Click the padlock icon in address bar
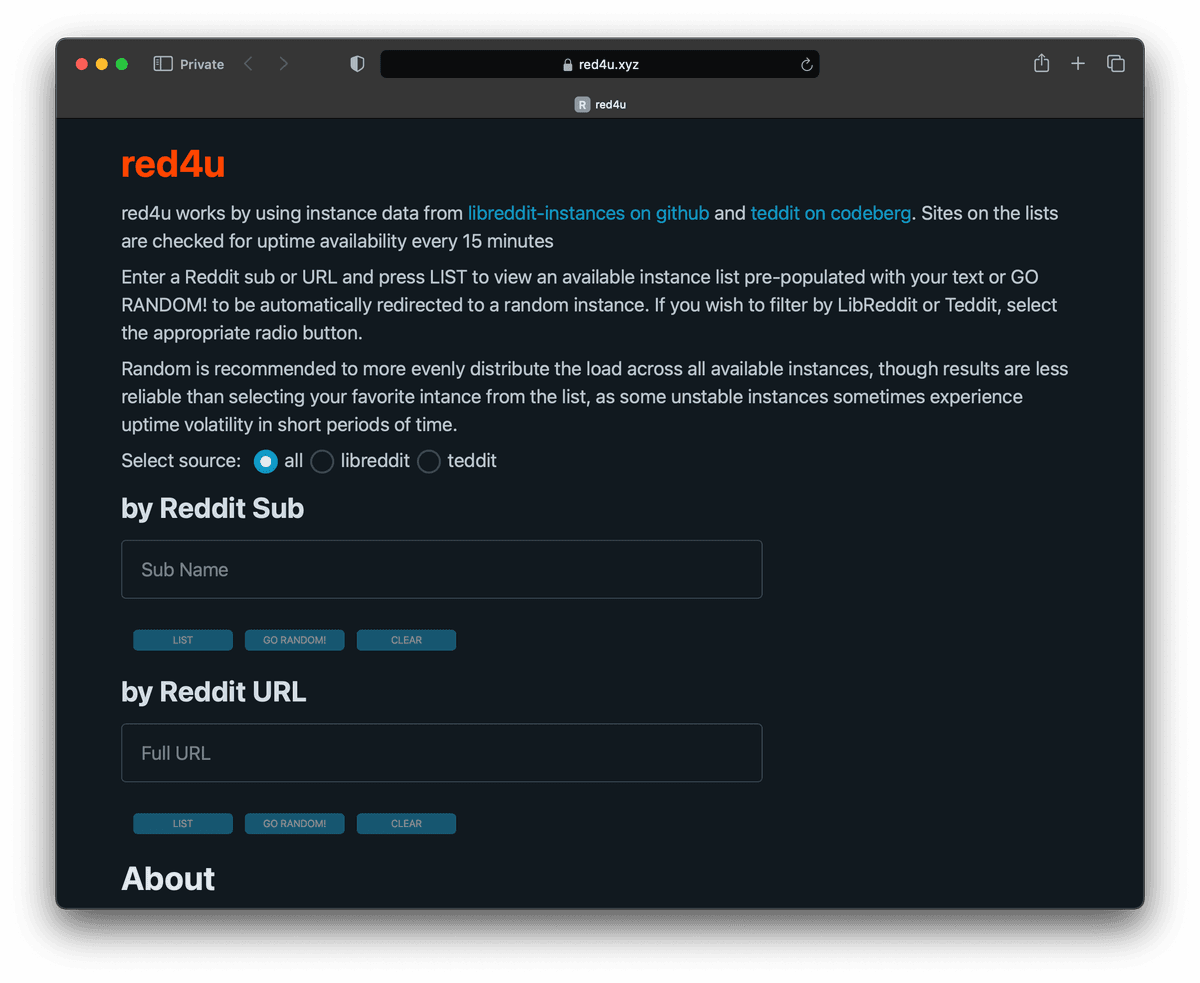Viewport: 1200px width, 983px height. [x=568, y=65]
